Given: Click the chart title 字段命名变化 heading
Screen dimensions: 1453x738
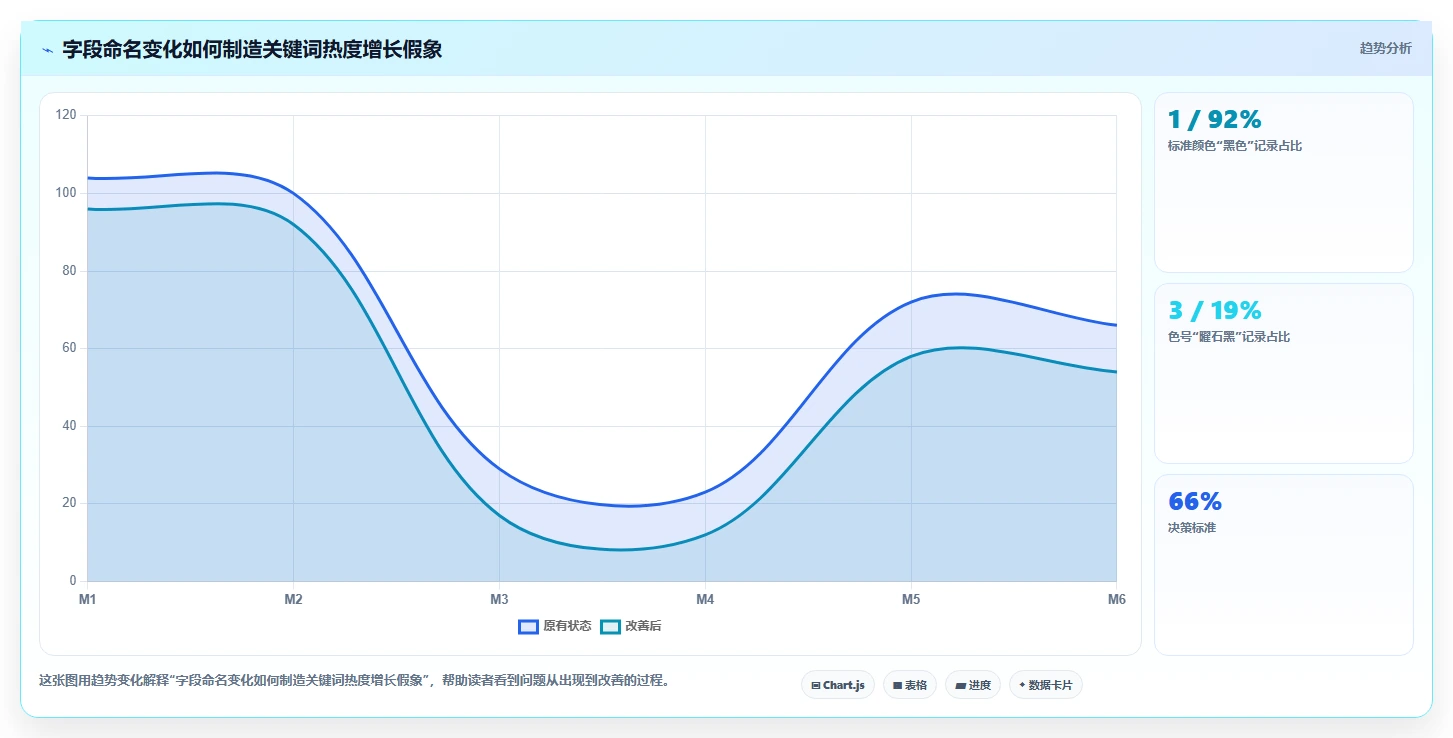Looking at the screenshot, I should 252,49.
